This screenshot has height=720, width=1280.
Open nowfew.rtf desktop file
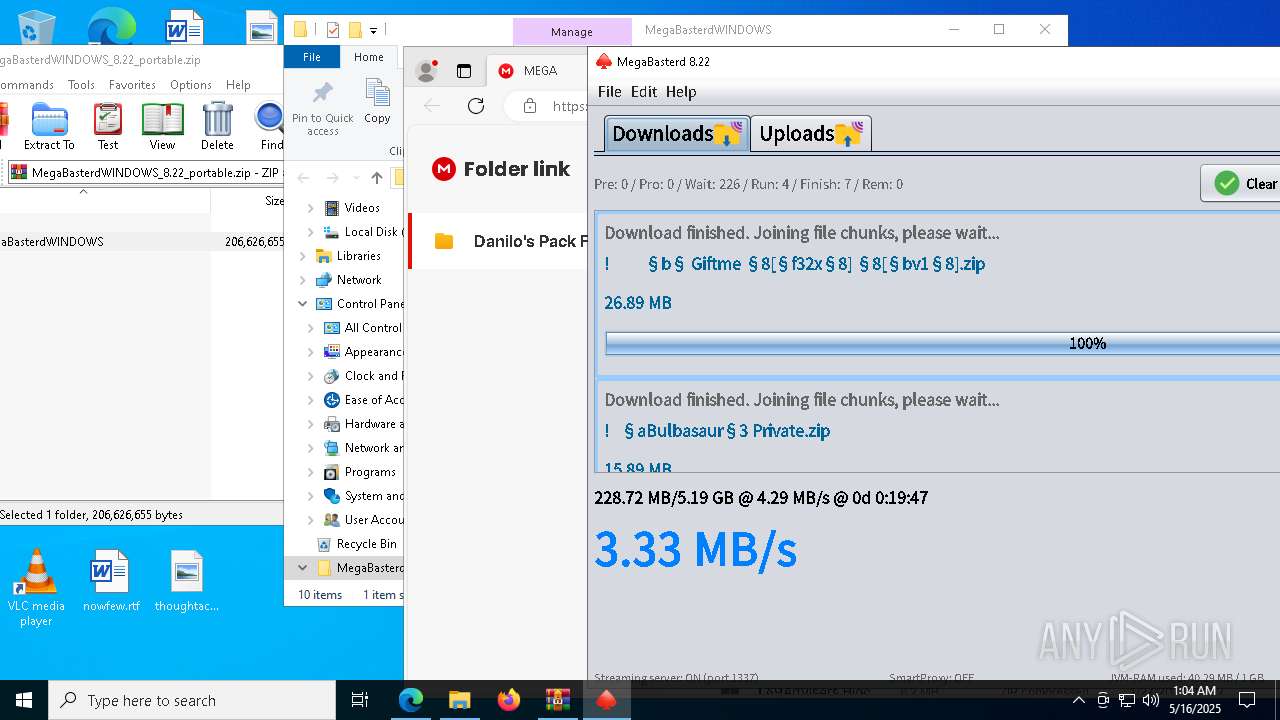click(x=111, y=581)
